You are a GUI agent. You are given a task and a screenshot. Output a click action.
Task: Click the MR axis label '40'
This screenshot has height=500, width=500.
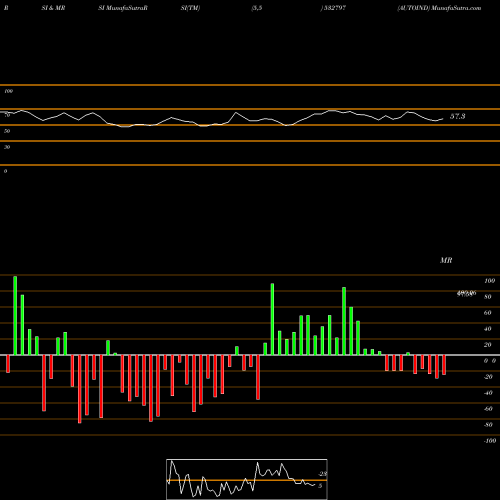tap(488, 329)
